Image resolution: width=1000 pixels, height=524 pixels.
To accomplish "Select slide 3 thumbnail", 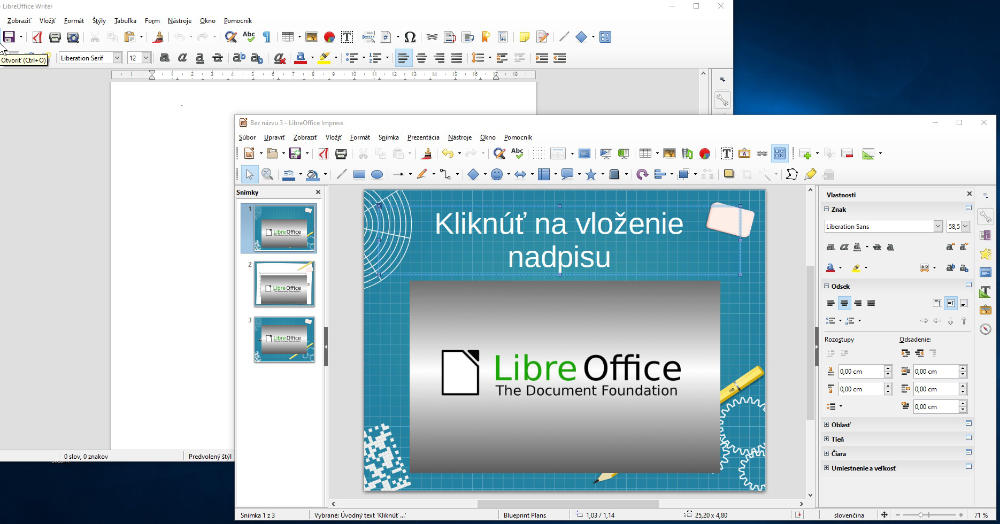I will [284, 339].
